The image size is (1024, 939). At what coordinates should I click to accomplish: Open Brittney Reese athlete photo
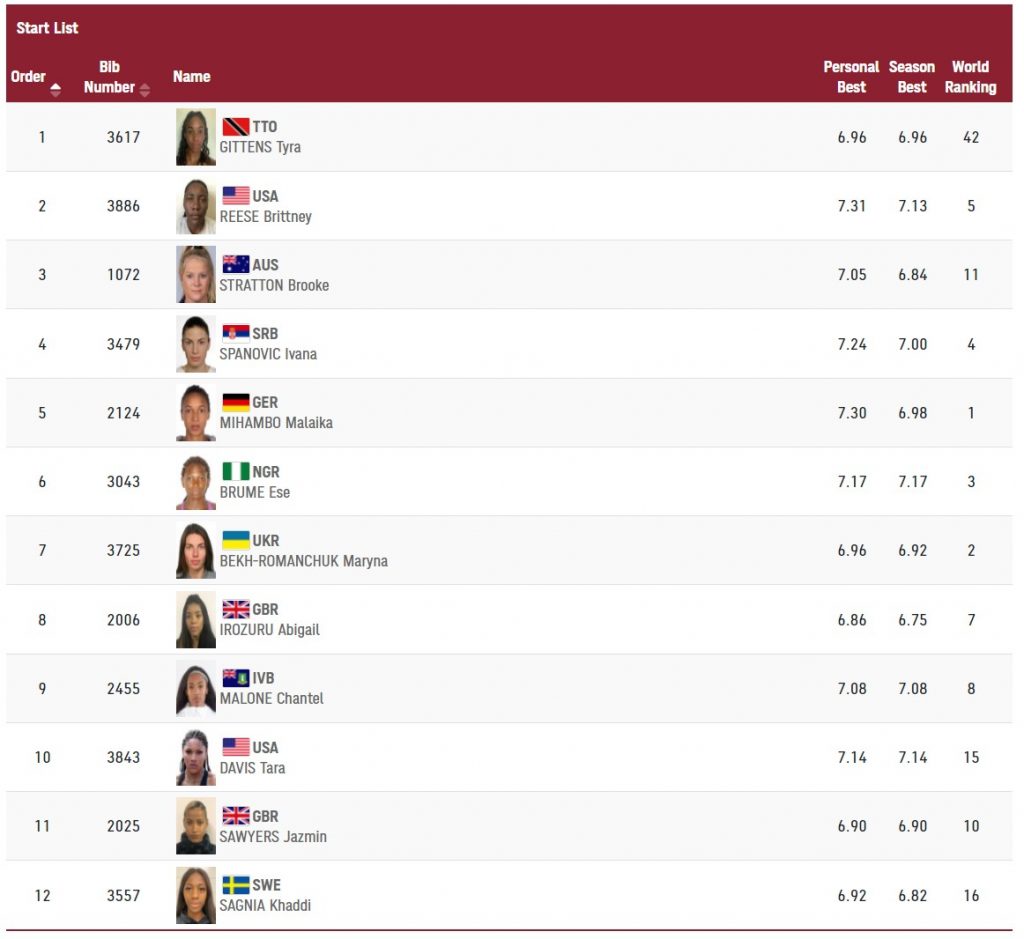(x=195, y=206)
